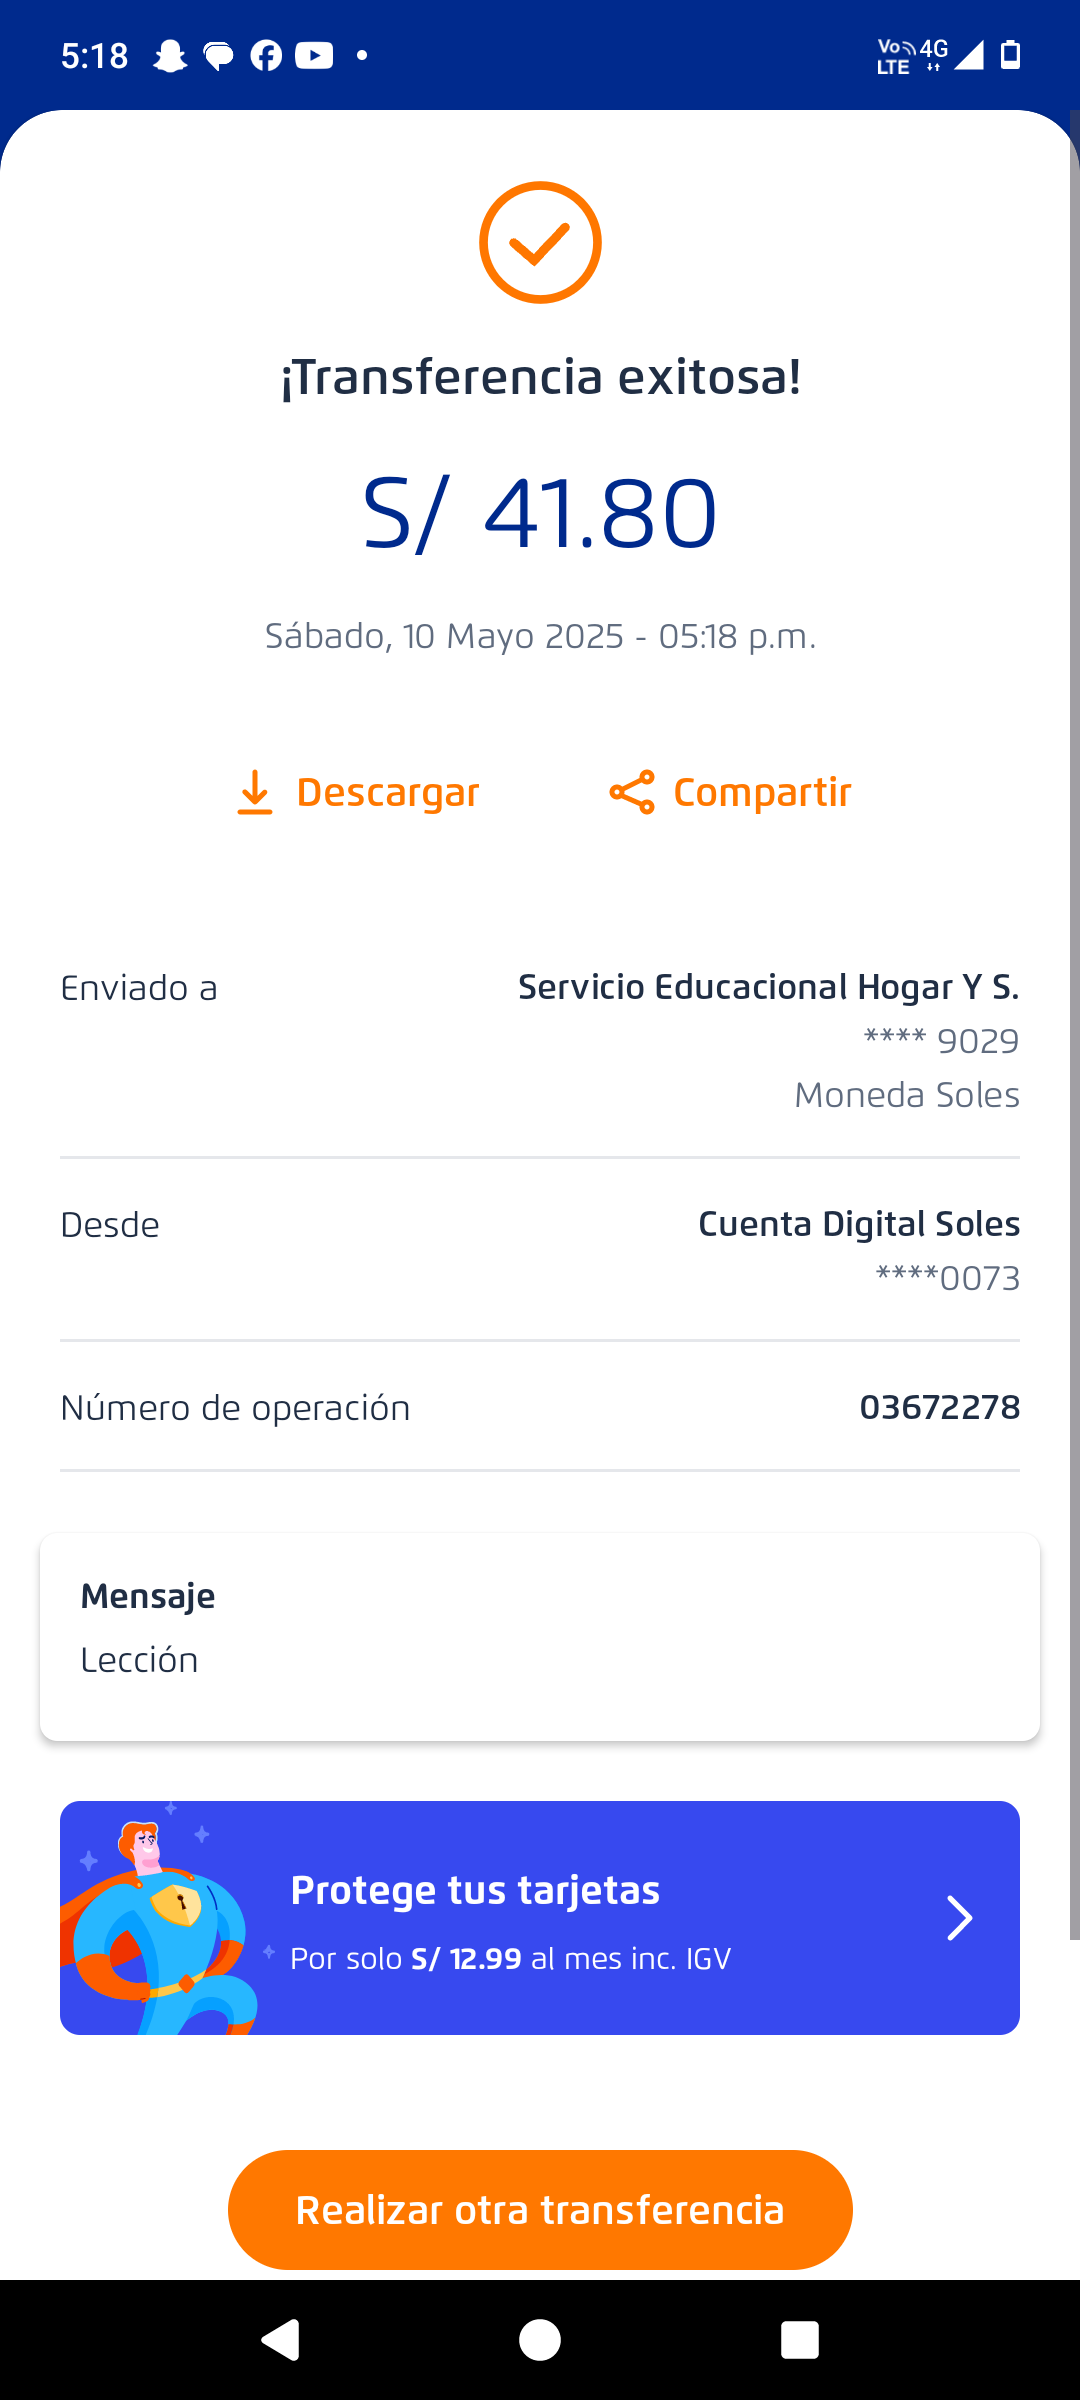Tap the share icon beside Compartir
The height and width of the screenshot is (2400, 1080).
[x=632, y=792]
